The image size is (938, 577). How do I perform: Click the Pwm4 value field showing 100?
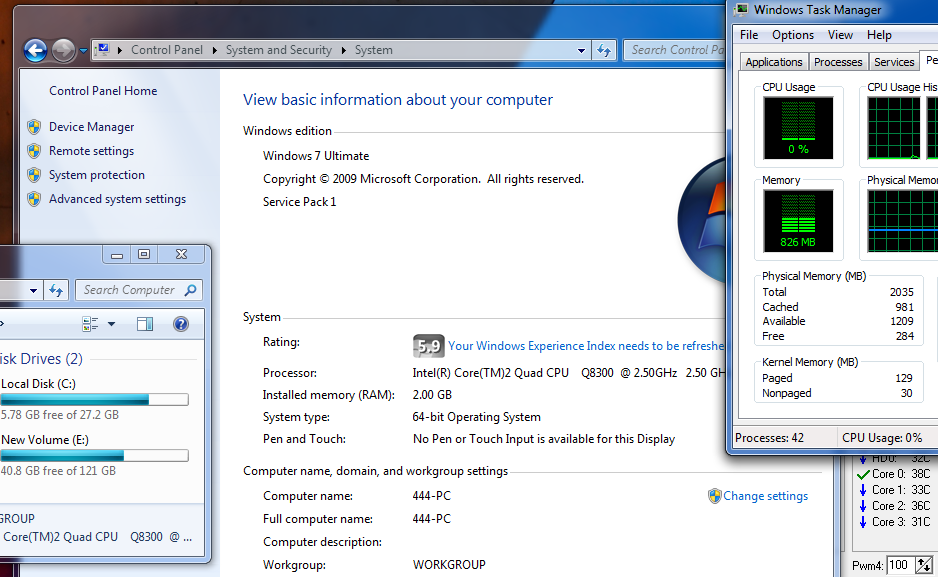point(900,565)
